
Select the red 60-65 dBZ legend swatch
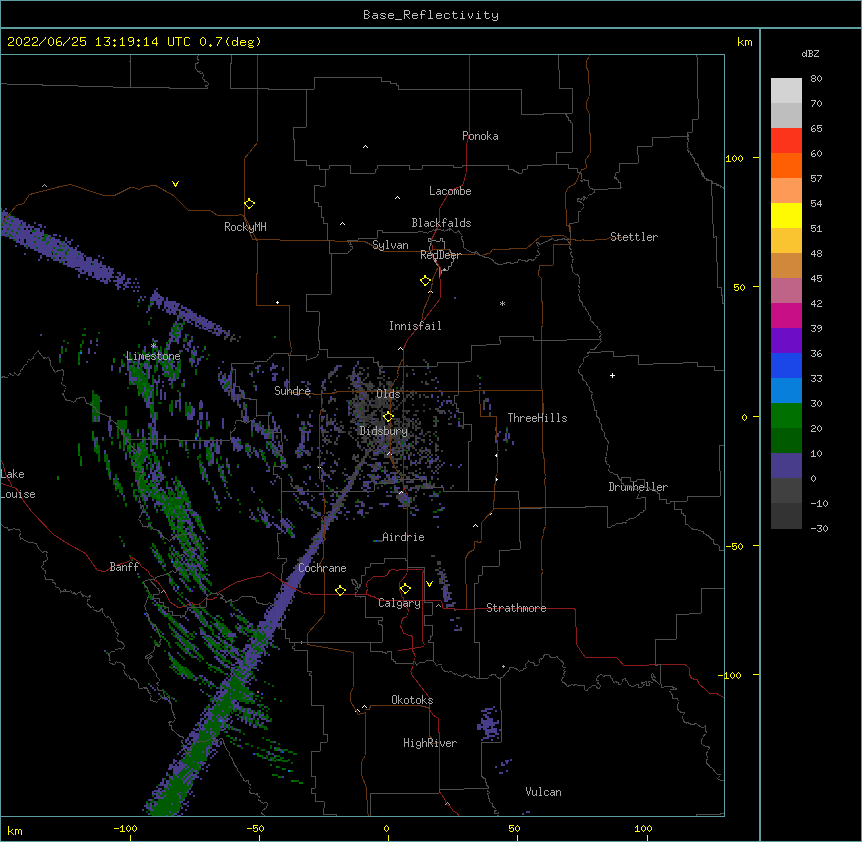[x=786, y=141]
